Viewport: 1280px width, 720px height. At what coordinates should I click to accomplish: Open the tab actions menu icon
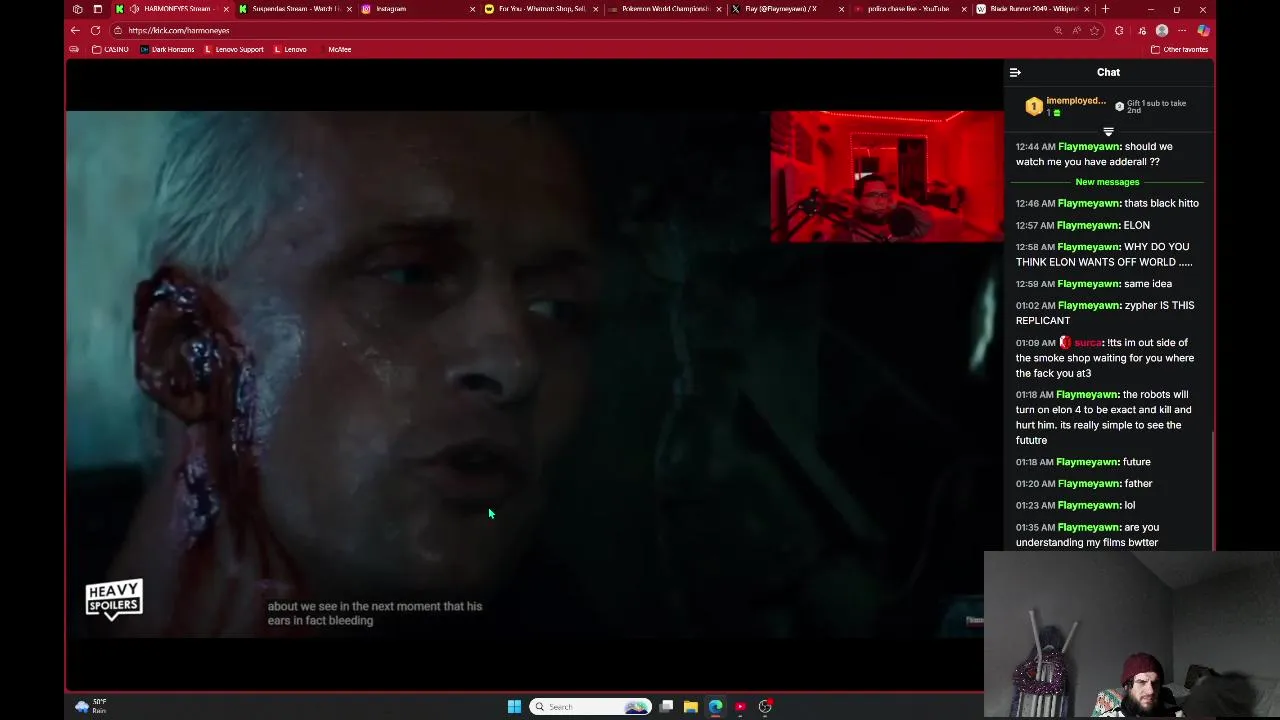pos(97,9)
